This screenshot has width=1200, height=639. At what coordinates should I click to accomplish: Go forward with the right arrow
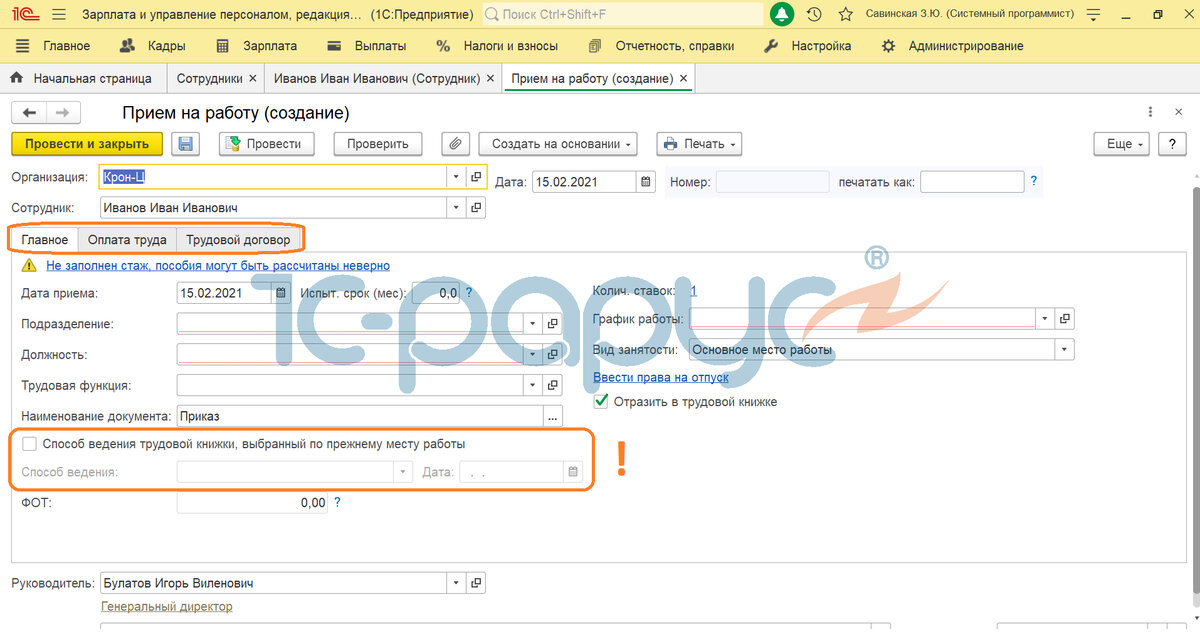(x=63, y=113)
